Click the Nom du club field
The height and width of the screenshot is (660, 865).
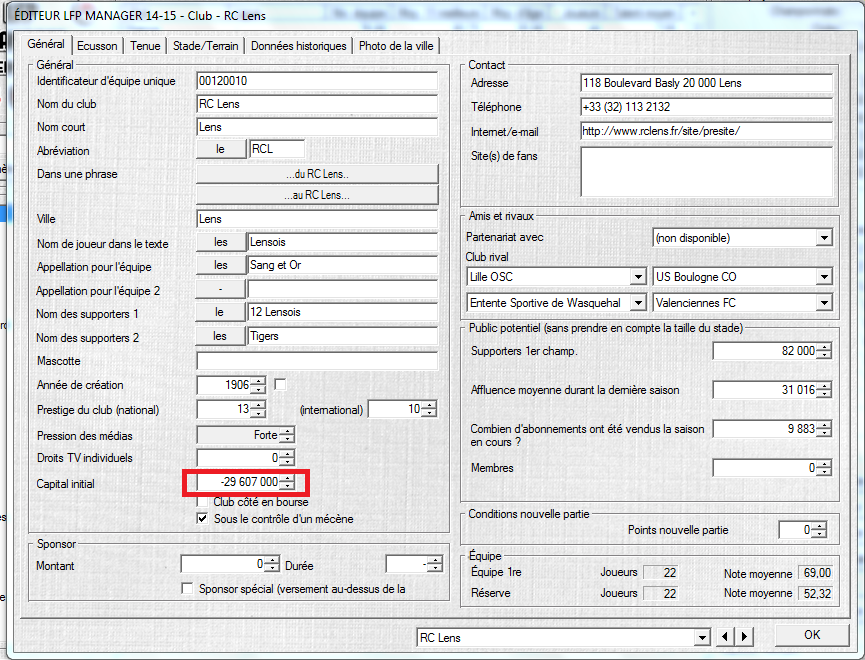[317, 104]
